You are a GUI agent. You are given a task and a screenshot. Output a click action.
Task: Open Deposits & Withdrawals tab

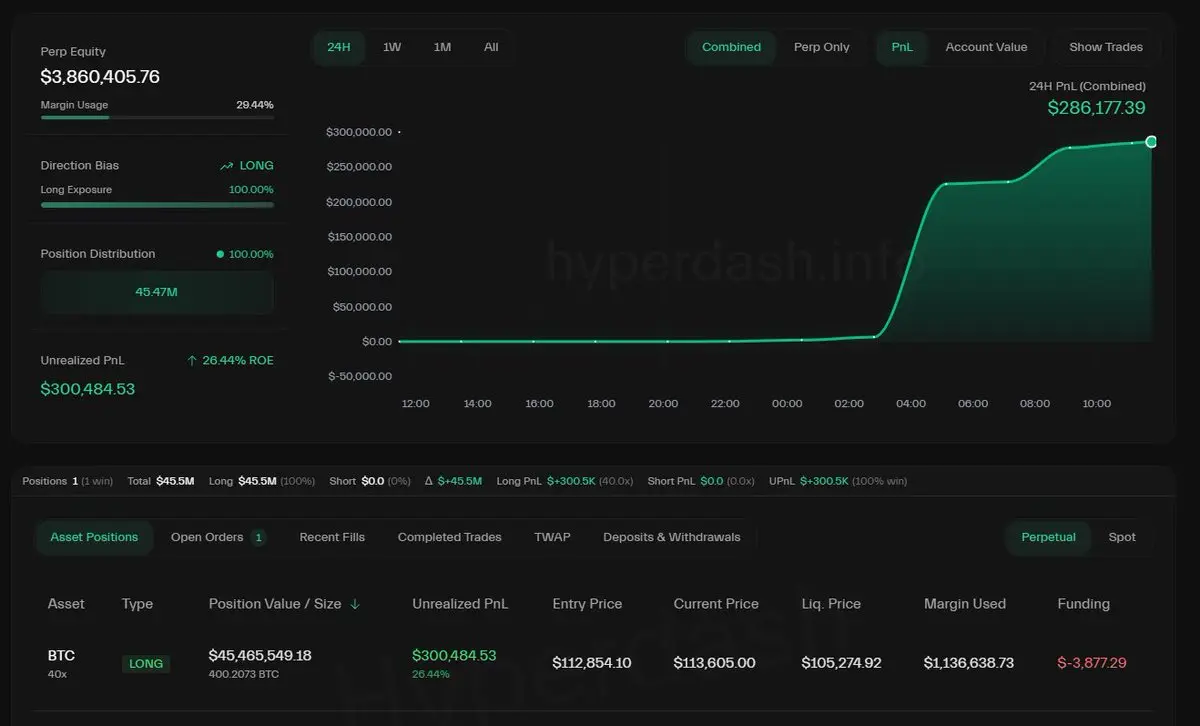coord(672,537)
